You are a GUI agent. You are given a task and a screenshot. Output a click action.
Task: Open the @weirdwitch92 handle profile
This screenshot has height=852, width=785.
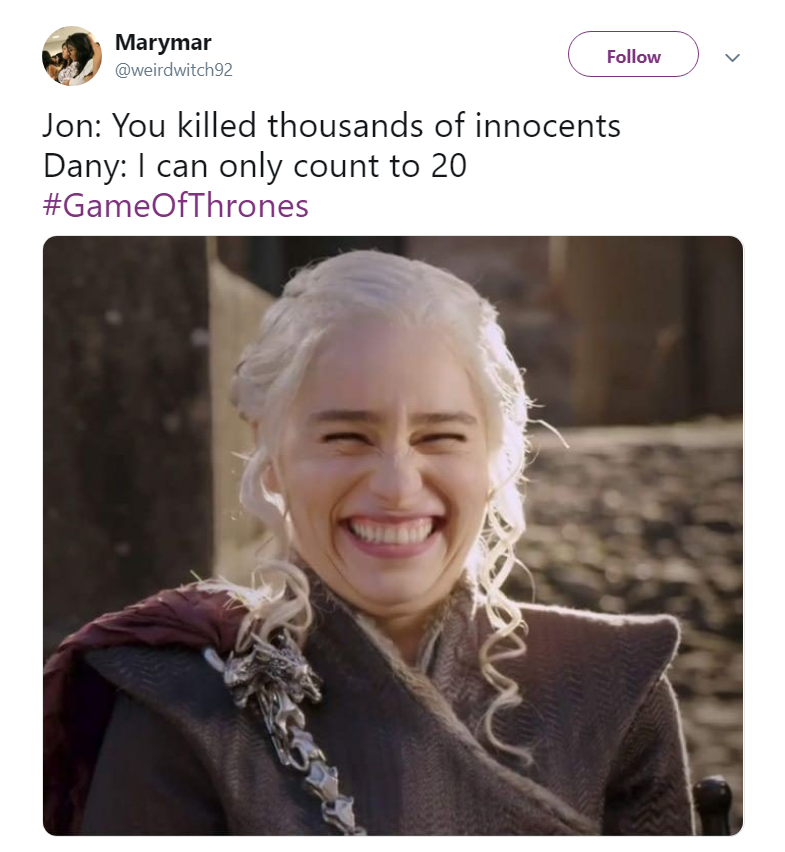coord(173,70)
